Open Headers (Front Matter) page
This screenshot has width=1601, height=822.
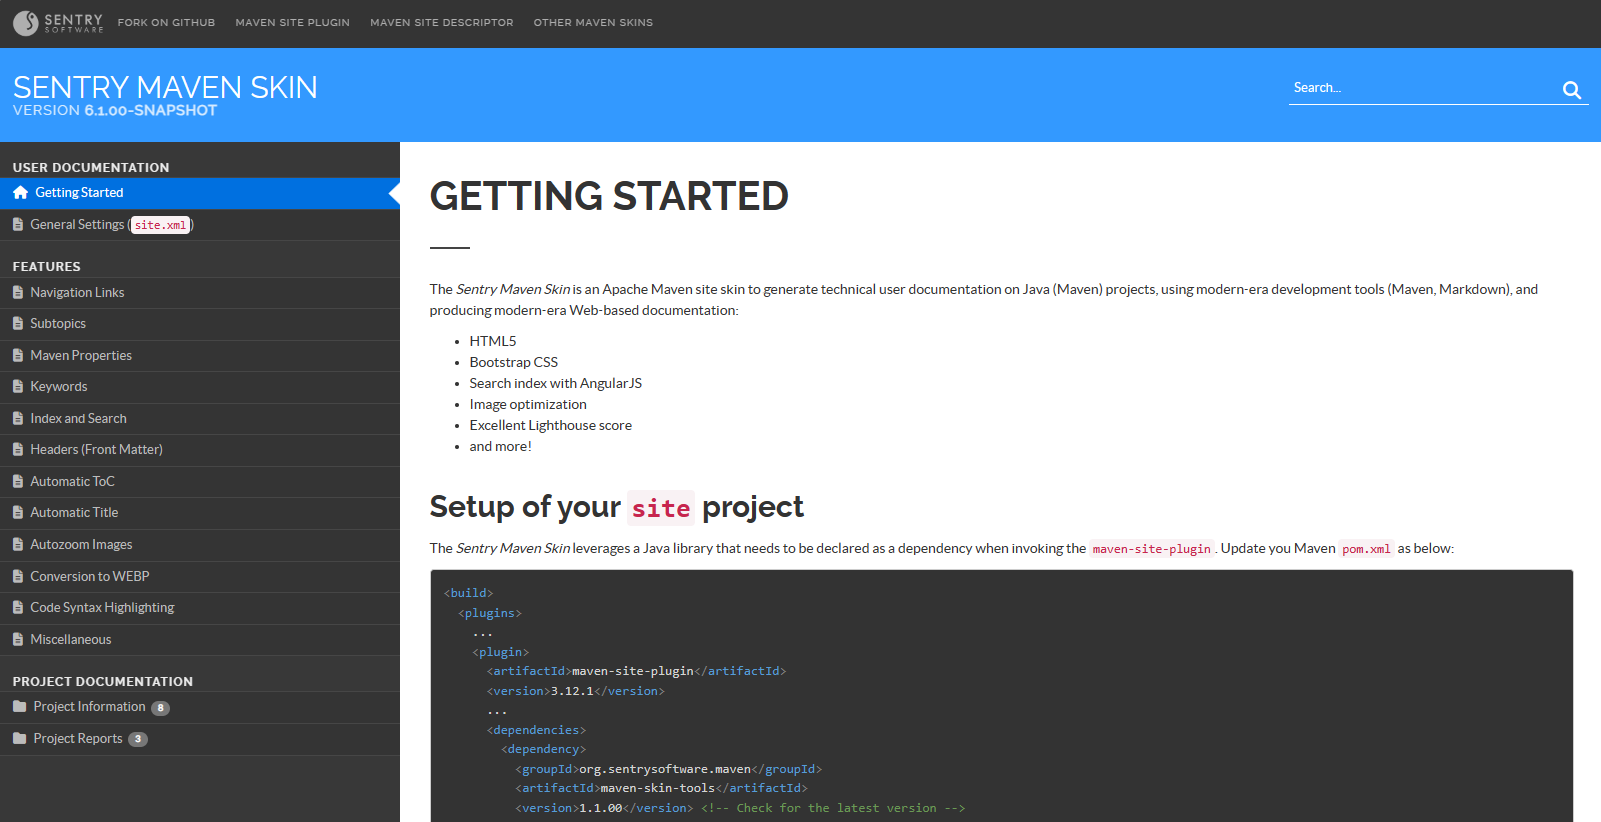(x=200, y=450)
